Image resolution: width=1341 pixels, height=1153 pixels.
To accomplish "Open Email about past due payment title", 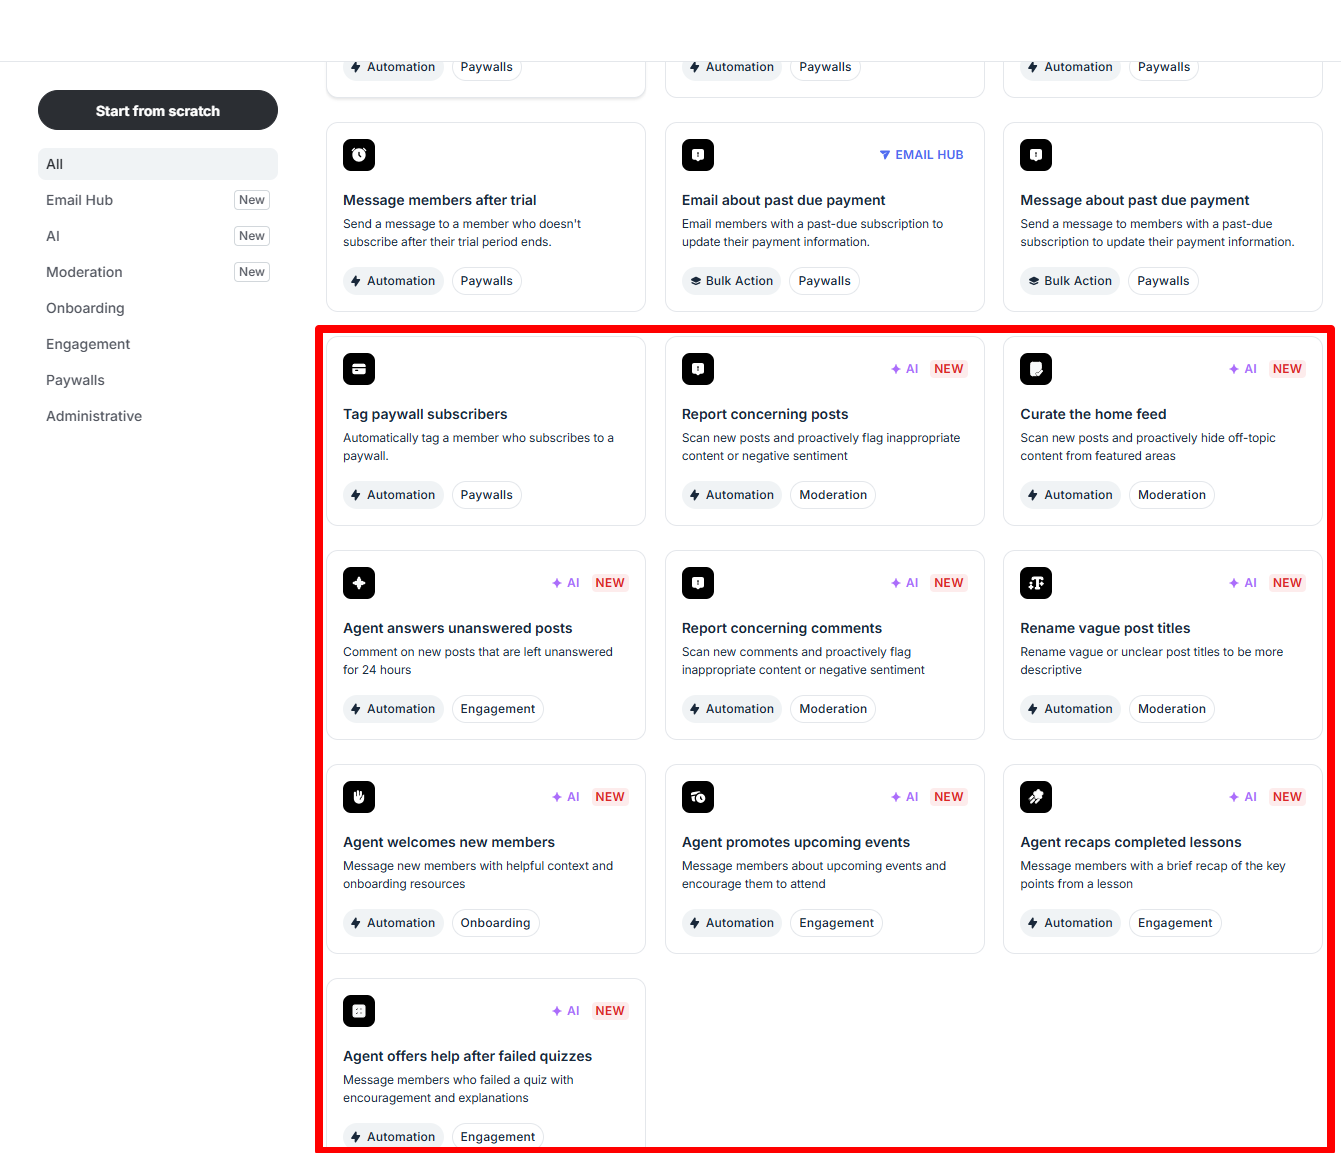I will click(784, 200).
